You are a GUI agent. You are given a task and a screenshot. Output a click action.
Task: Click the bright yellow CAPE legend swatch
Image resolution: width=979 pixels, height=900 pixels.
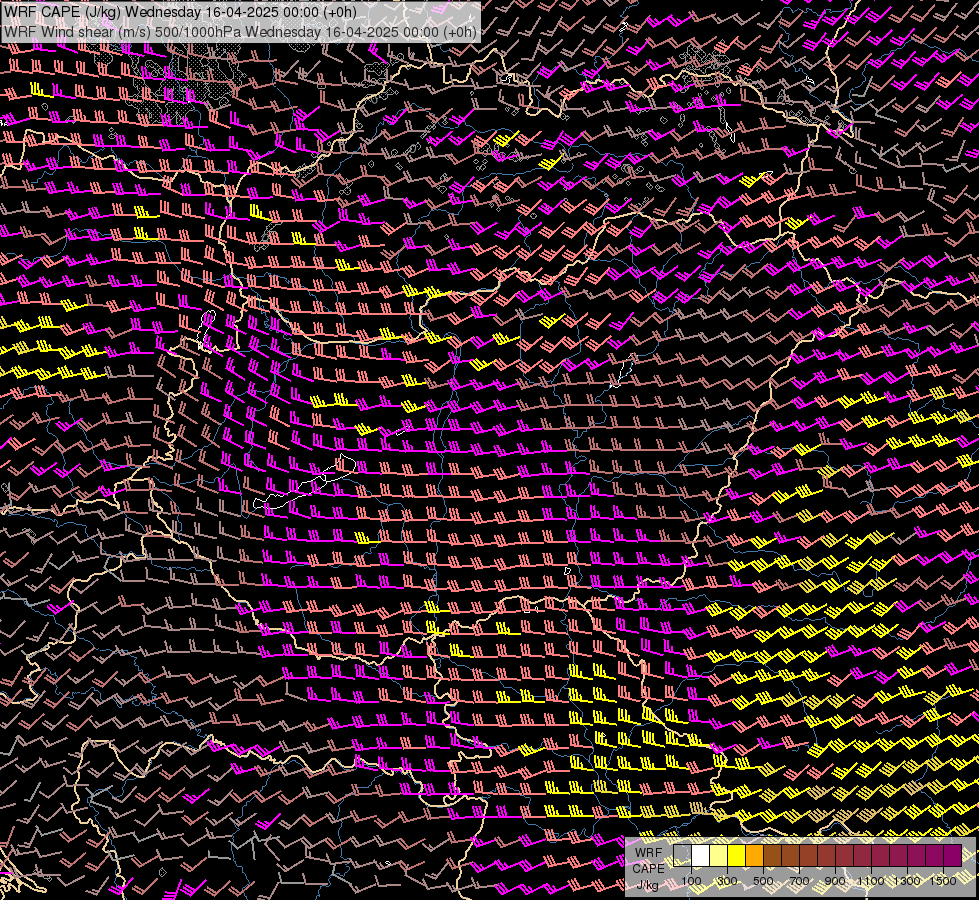[x=737, y=856]
